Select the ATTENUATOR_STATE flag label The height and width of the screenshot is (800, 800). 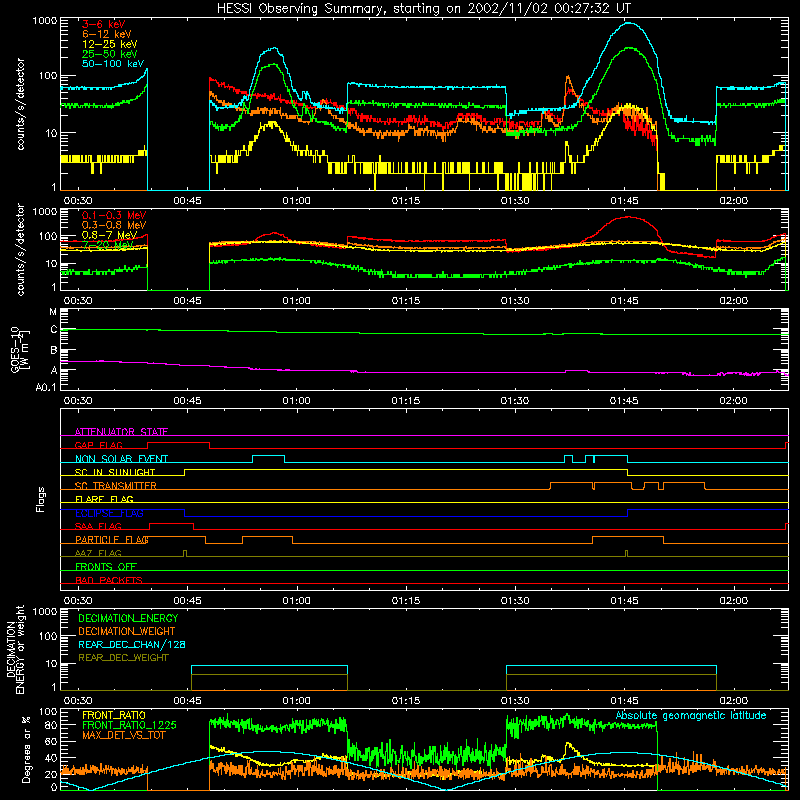coord(121,432)
